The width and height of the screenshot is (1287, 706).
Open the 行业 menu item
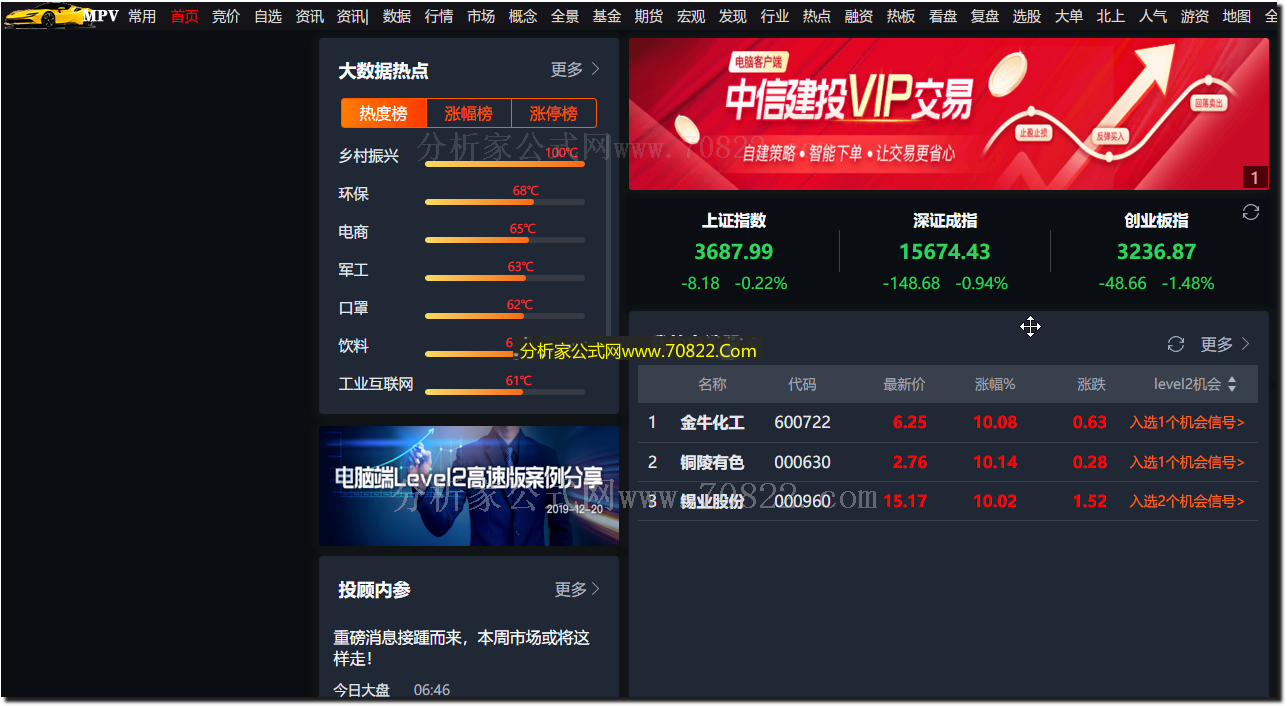(775, 16)
